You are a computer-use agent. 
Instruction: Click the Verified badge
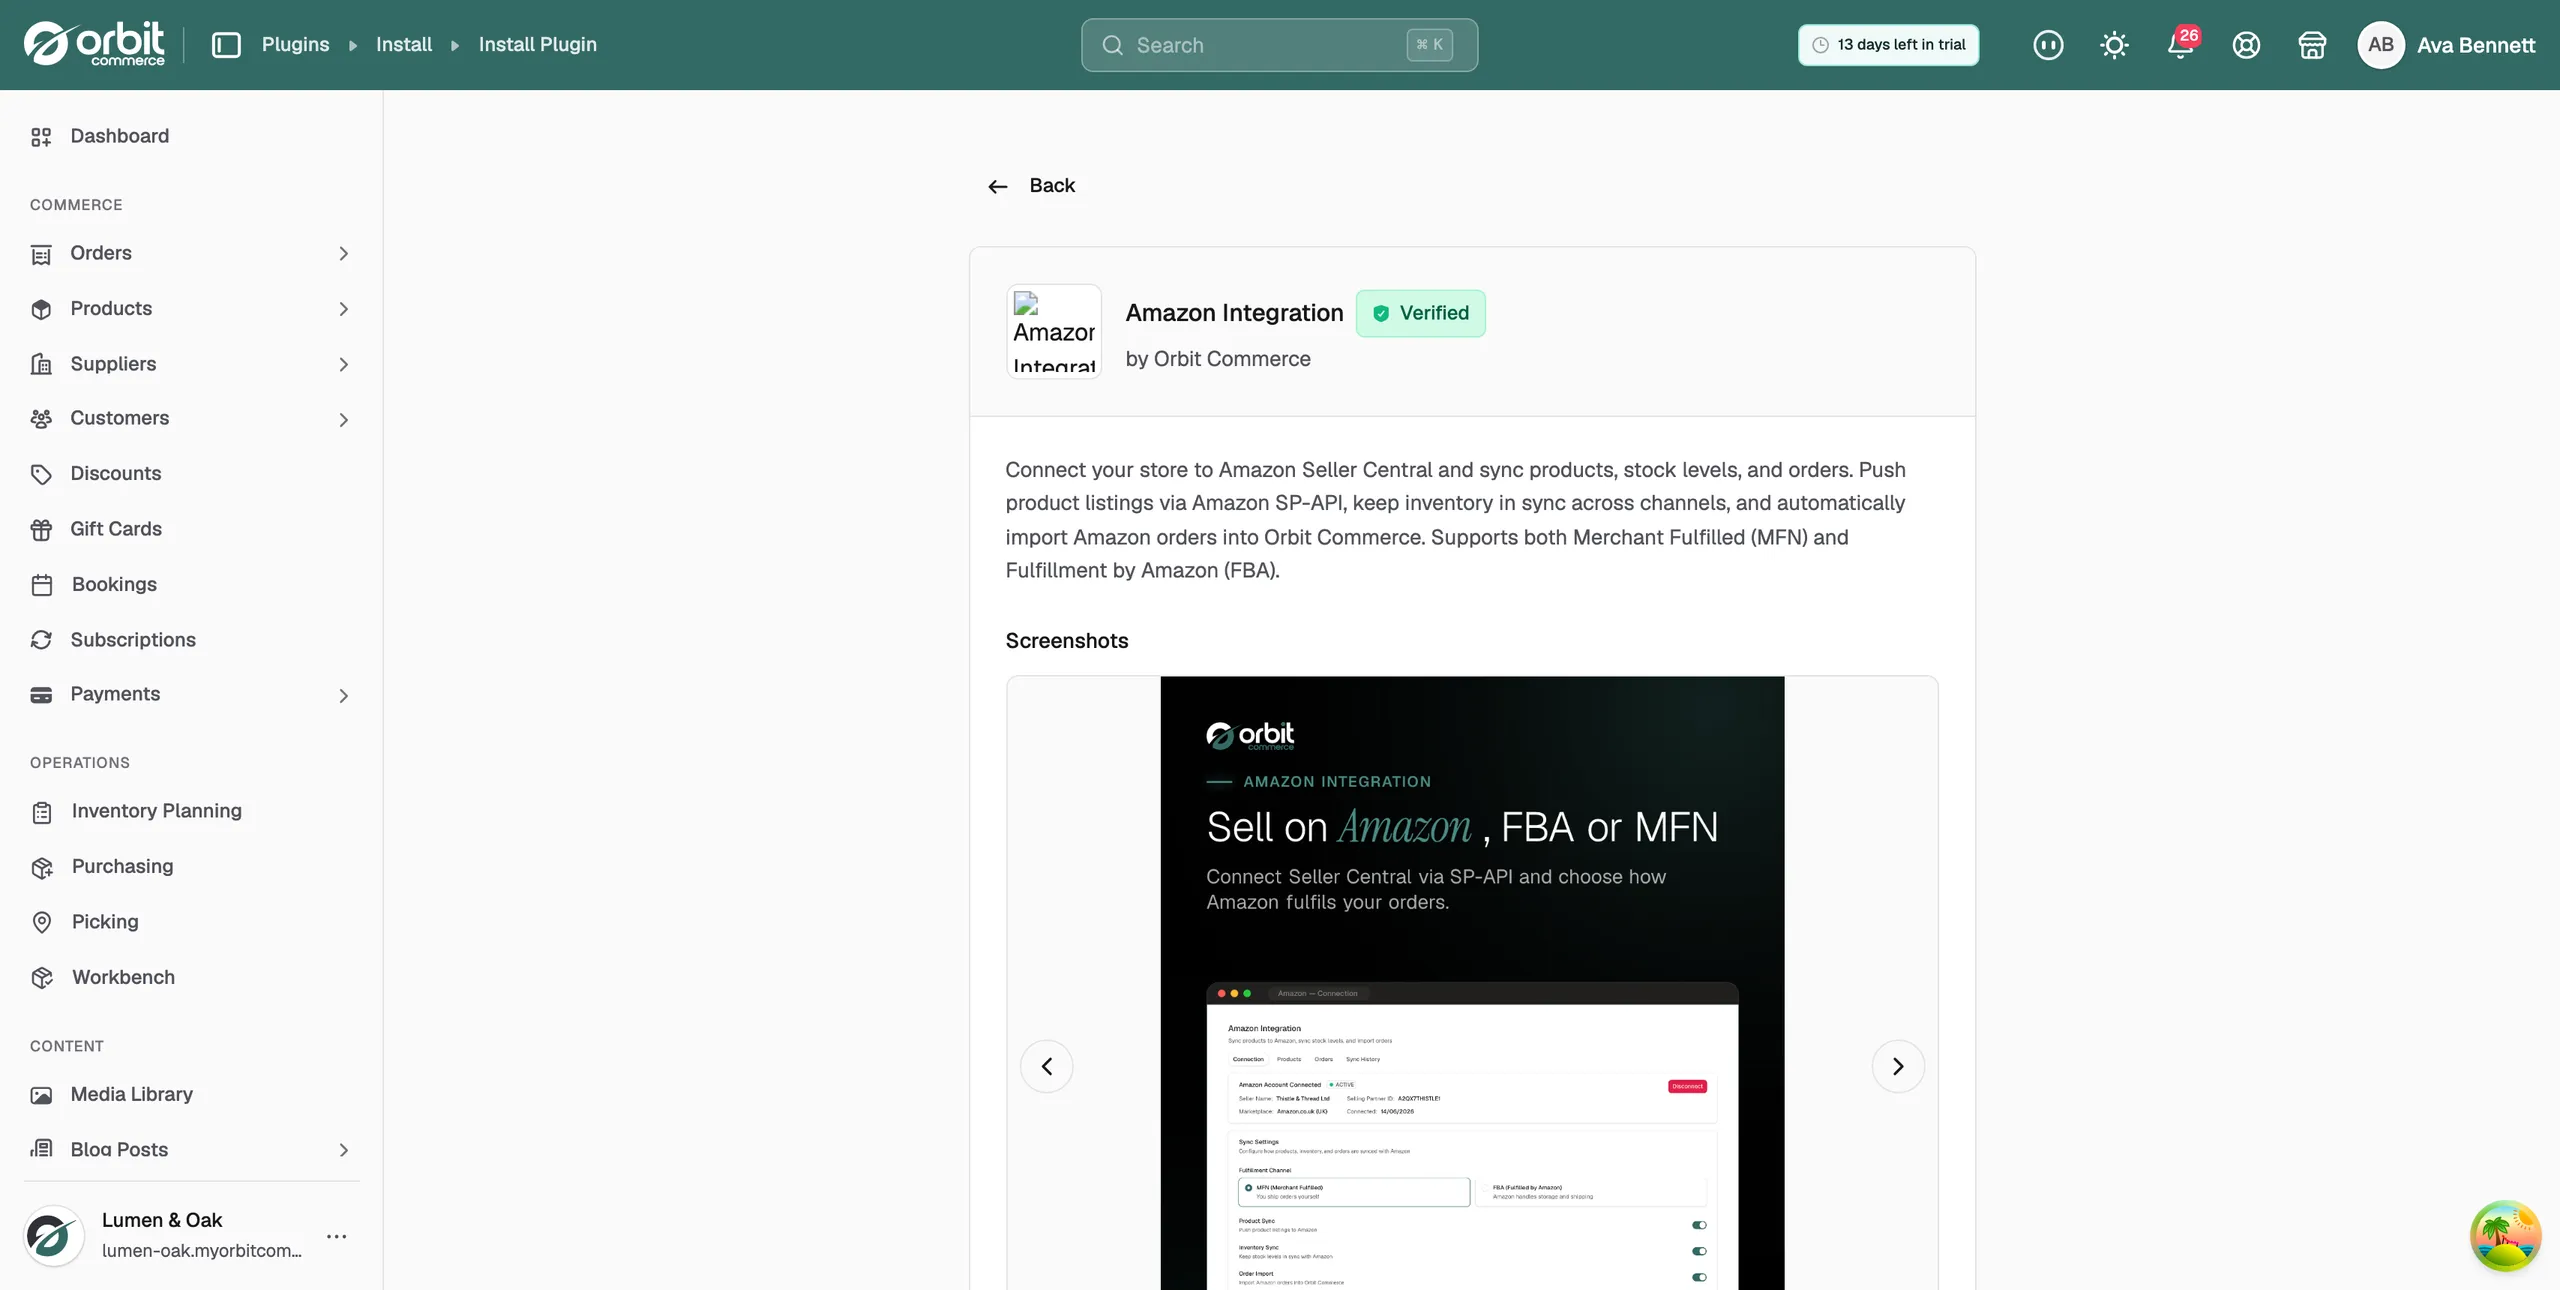pyautogui.click(x=1420, y=313)
